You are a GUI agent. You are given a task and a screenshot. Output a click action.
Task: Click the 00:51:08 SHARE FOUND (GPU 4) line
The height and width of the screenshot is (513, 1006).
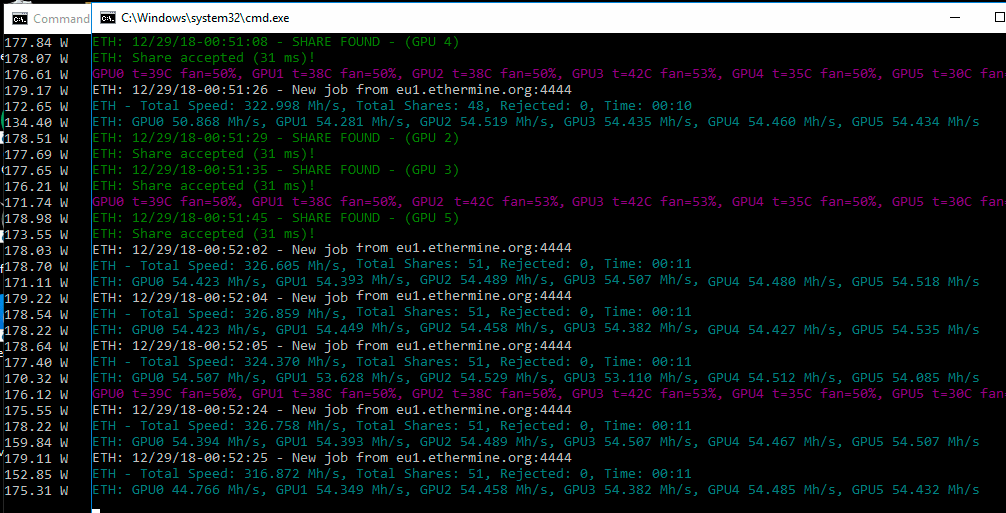276,42
